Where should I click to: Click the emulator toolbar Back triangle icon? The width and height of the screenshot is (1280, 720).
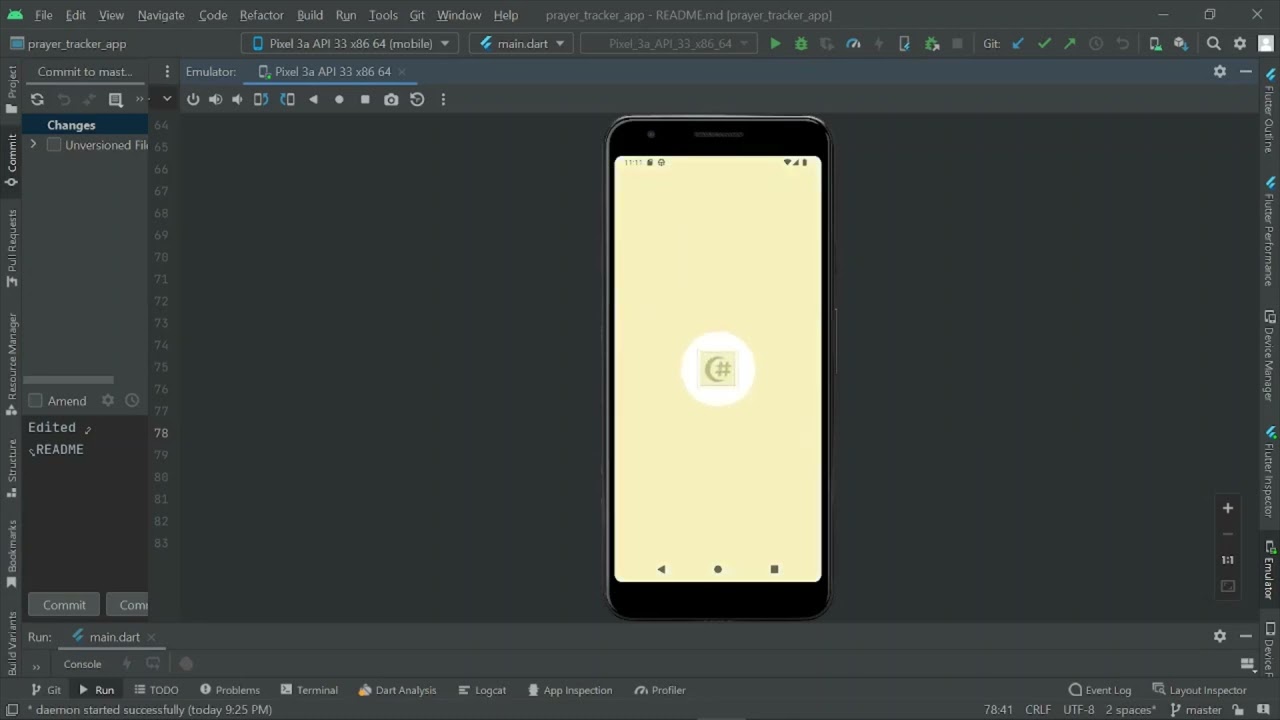click(x=313, y=99)
